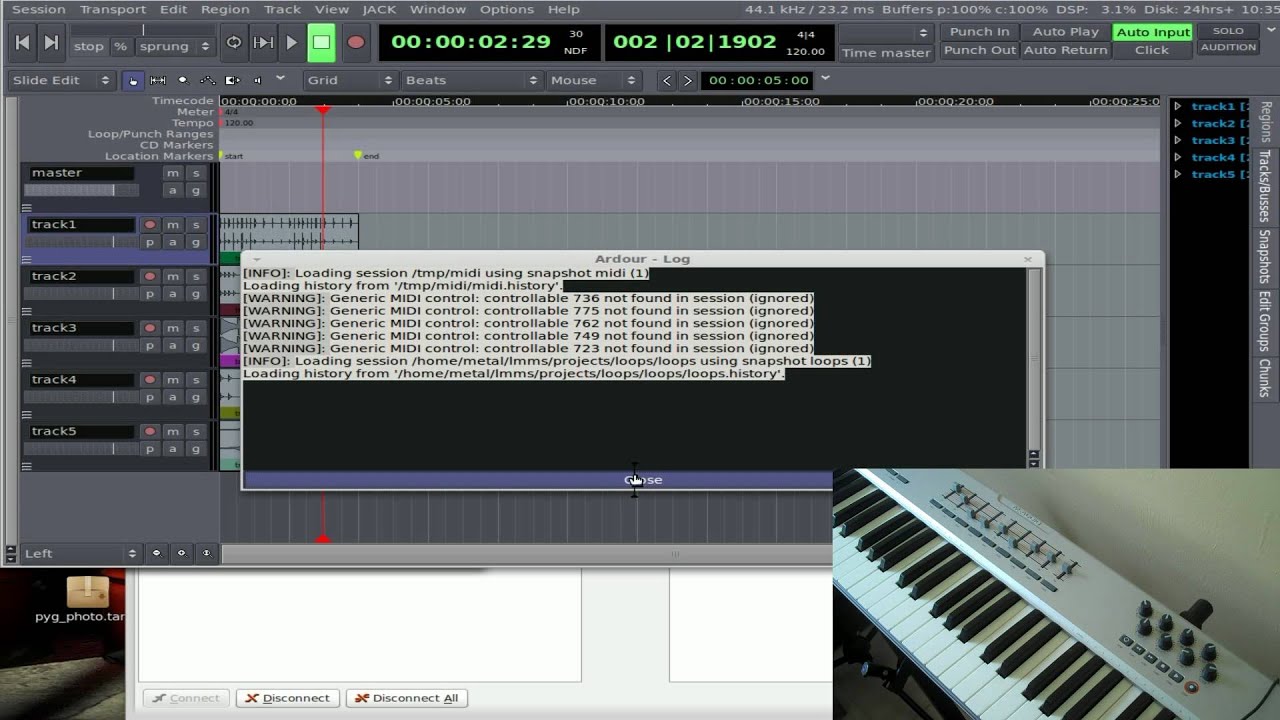This screenshot has width=1280, height=720.
Task: Solo track2
Action: pos(196,277)
